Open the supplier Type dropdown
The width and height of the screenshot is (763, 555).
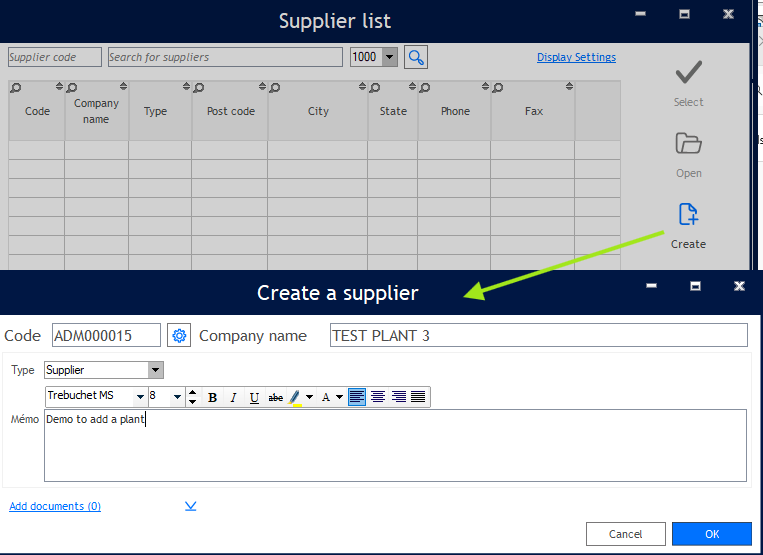pos(155,370)
